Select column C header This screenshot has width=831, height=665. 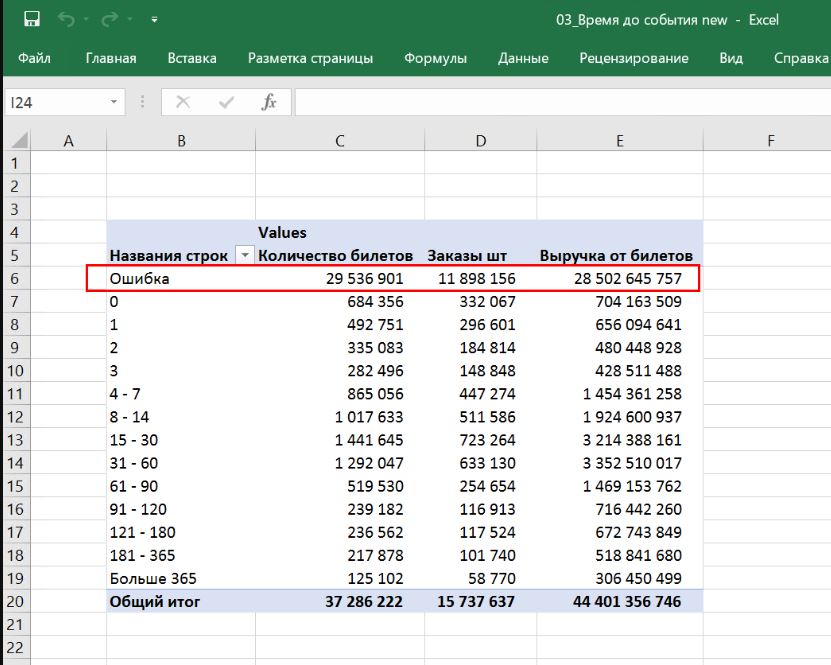tap(340, 141)
